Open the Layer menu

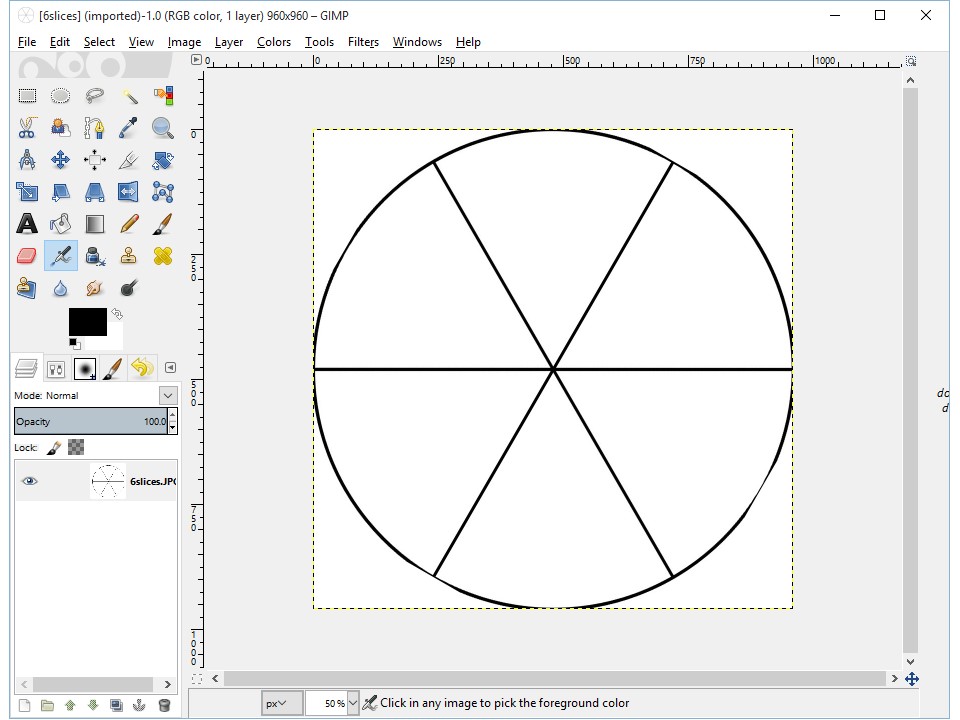tap(228, 42)
